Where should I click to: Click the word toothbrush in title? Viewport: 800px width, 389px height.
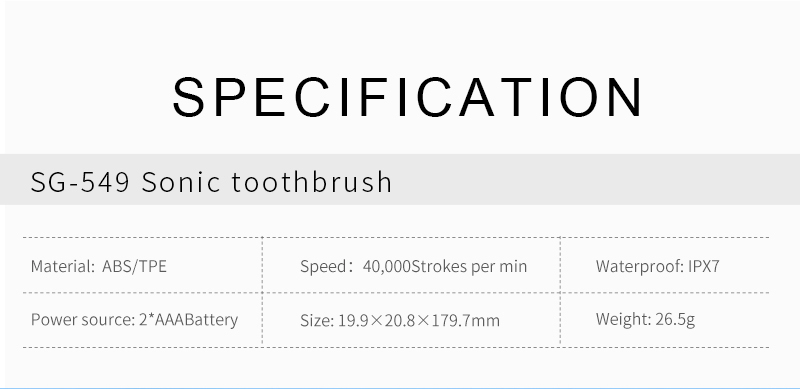[311, 182]
